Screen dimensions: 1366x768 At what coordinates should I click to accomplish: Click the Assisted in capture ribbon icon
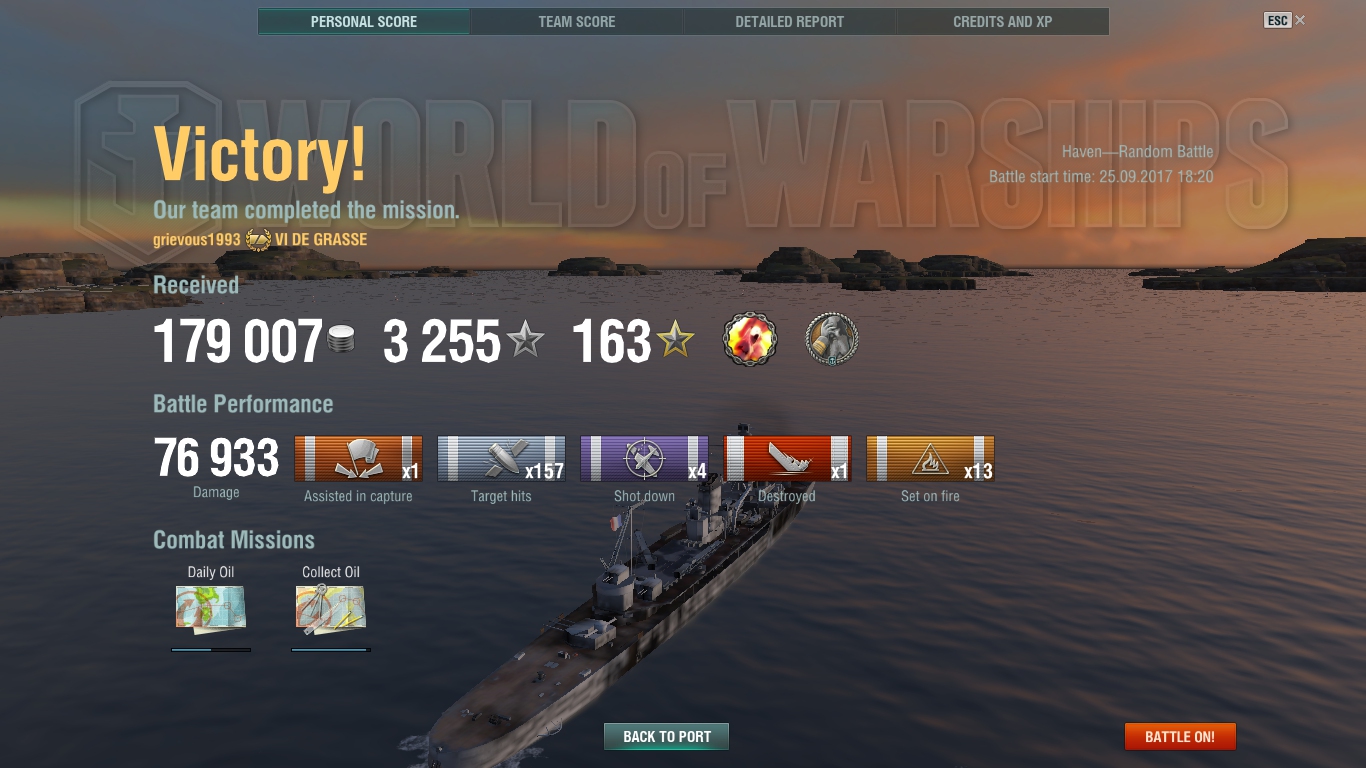pos(358,459)
